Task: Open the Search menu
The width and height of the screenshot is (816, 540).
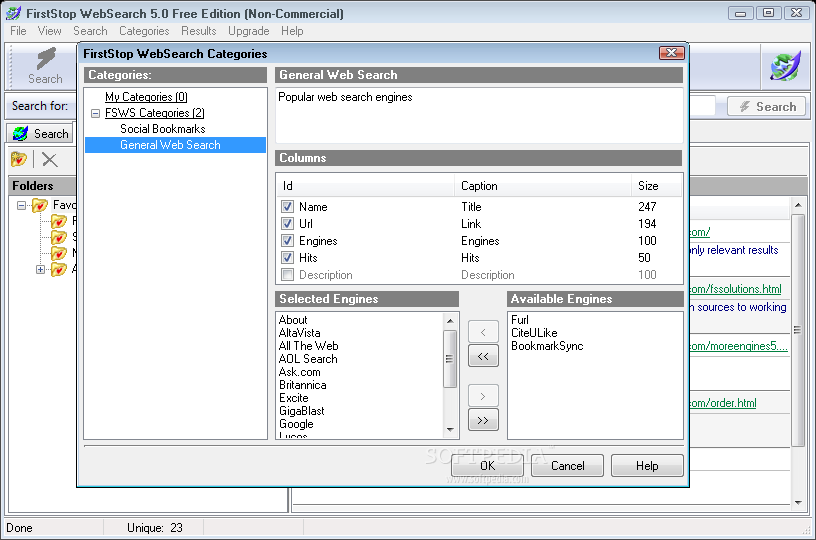Action: tap(90, 31)
